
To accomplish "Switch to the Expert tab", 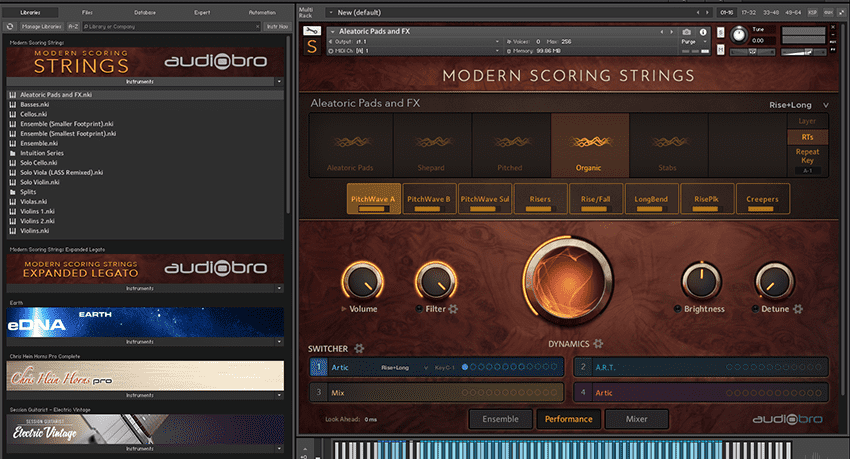I will (202, 12).
